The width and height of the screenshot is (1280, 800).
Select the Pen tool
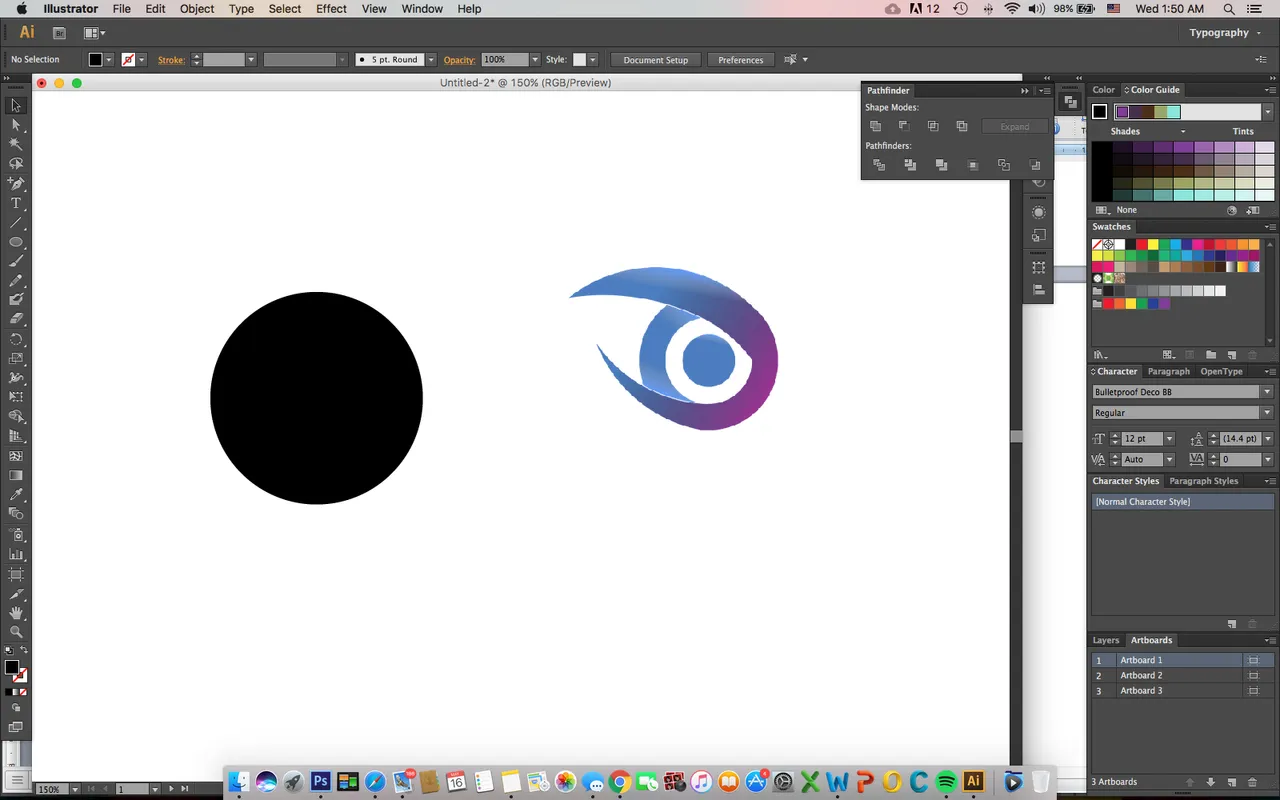click(x=16, y=184)
